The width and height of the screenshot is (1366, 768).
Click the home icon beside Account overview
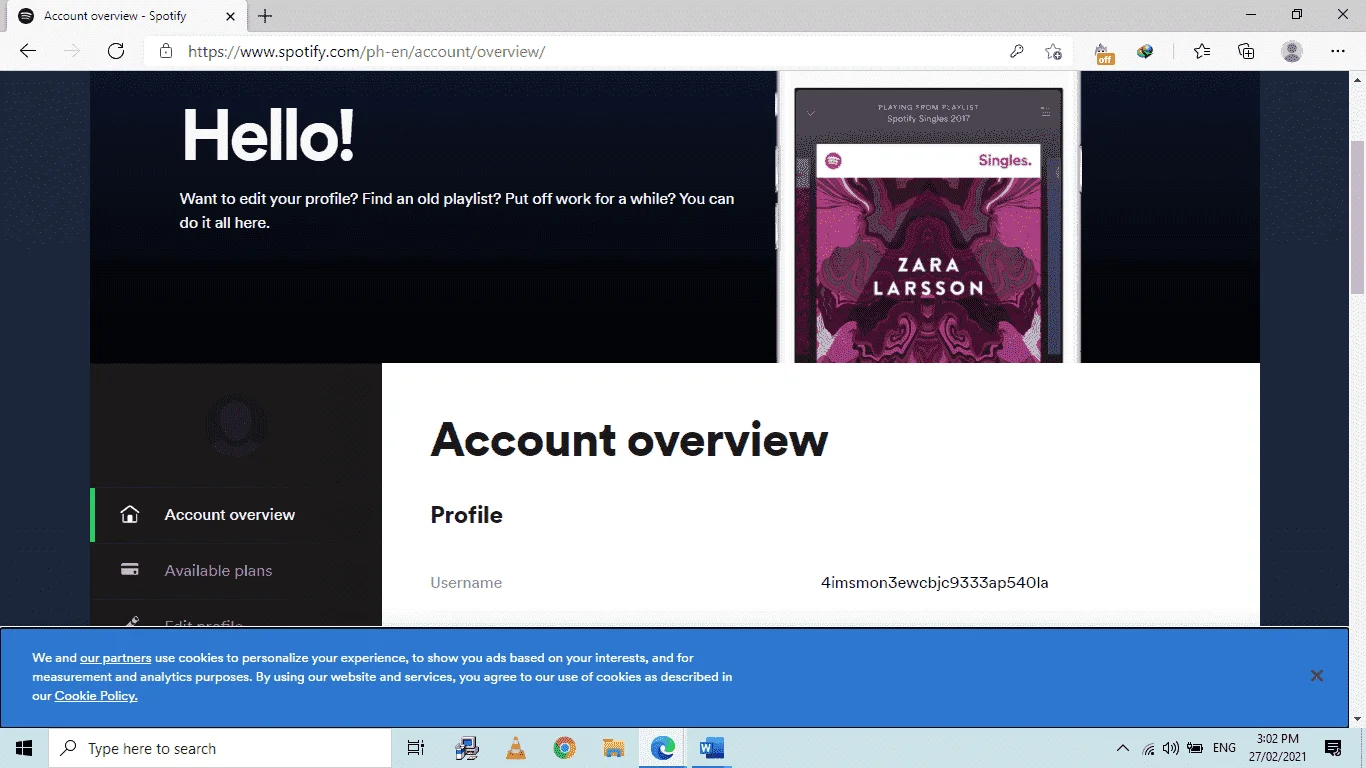pos(129,515)
